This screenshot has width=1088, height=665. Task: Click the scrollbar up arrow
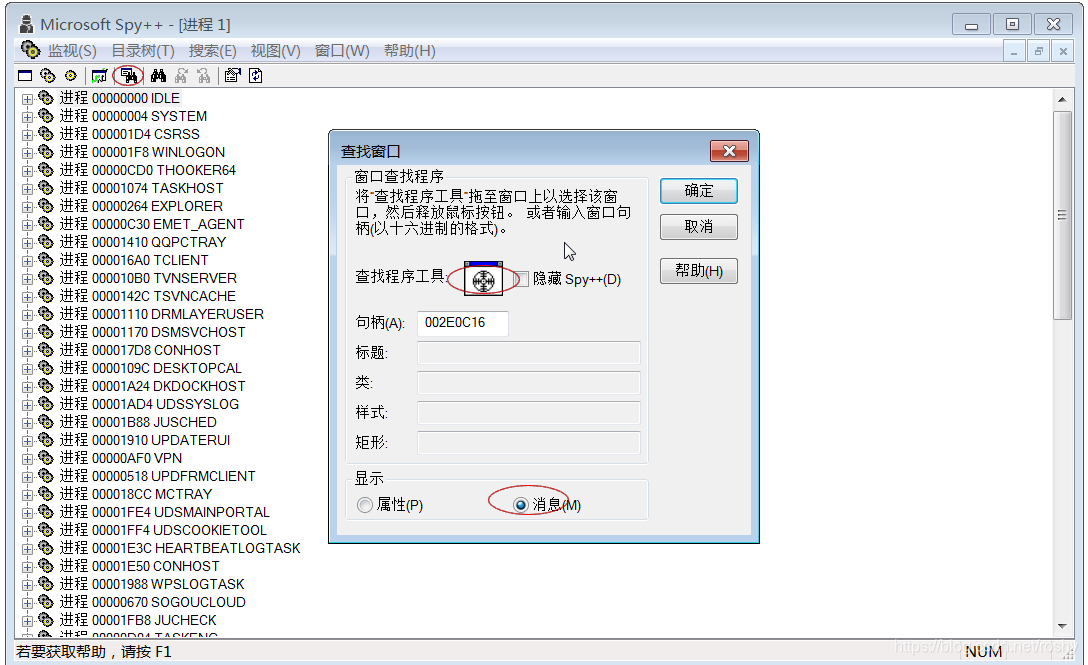[x=1062, y=99]
